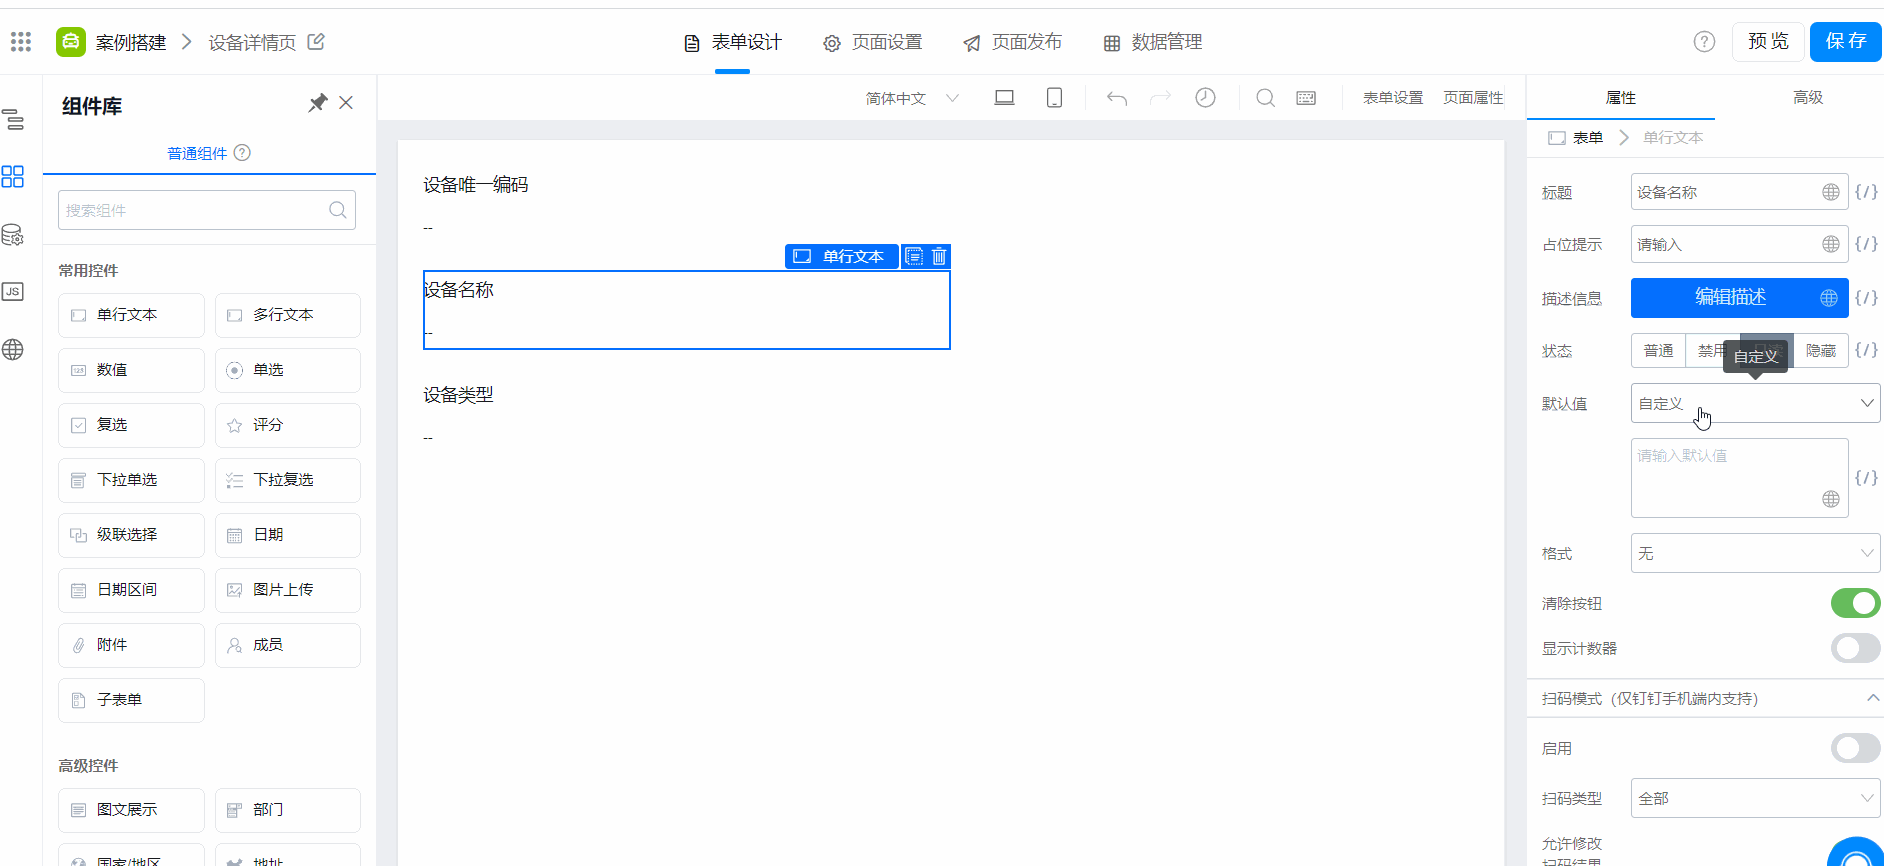Screen dimensions: 1884x866
Task: Switch to 页面设置 tab
Action: [x=872, y=42]
